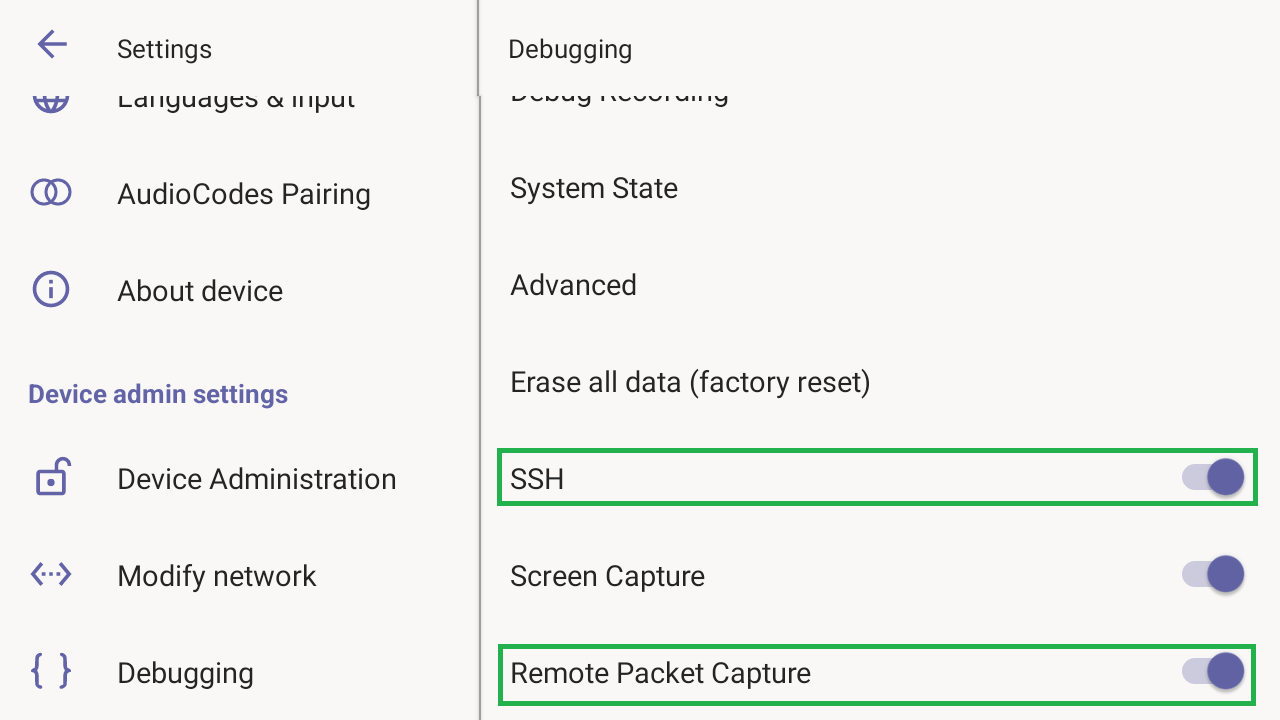Open AudioCodes Pairing settings
Viewport: 1280px width, 720px height.
point(244,194)
